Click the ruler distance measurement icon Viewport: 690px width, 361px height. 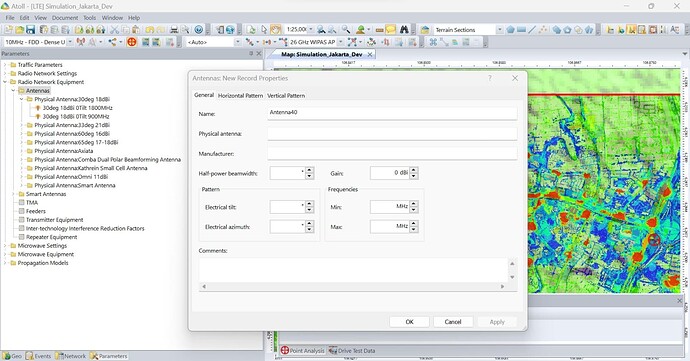[379, 29]
